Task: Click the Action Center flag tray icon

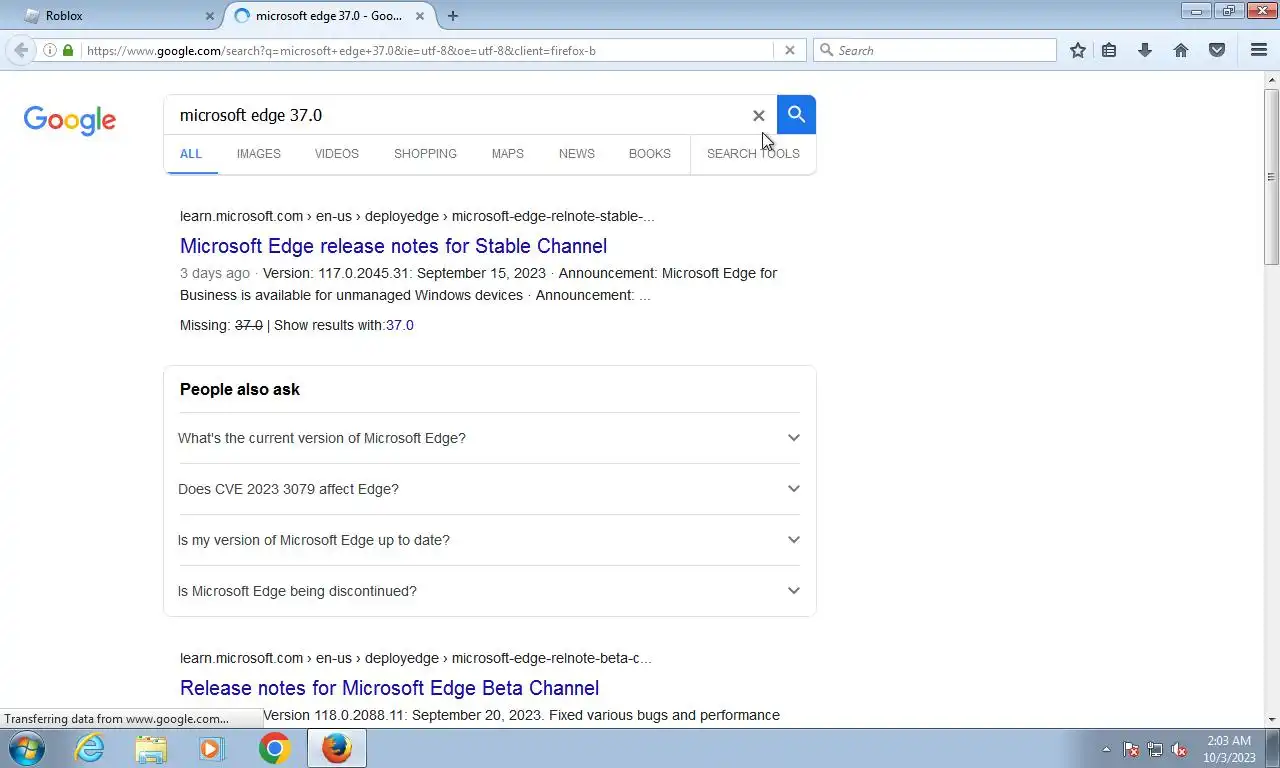Action: coord(1131,749)
